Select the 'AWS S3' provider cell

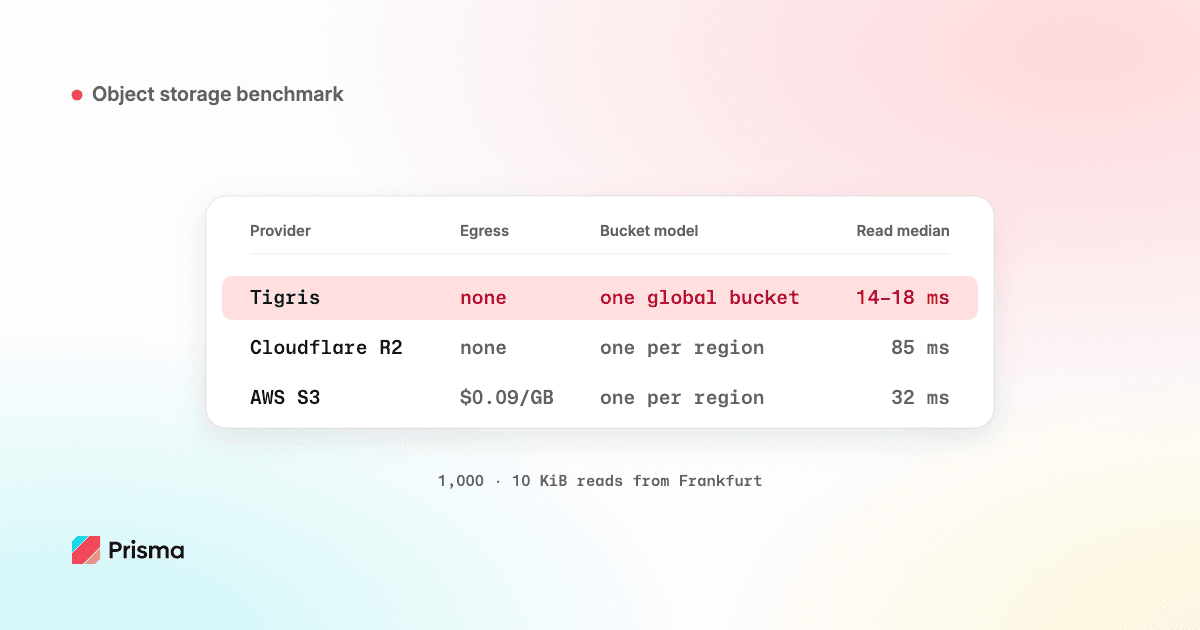coord(285,398)
